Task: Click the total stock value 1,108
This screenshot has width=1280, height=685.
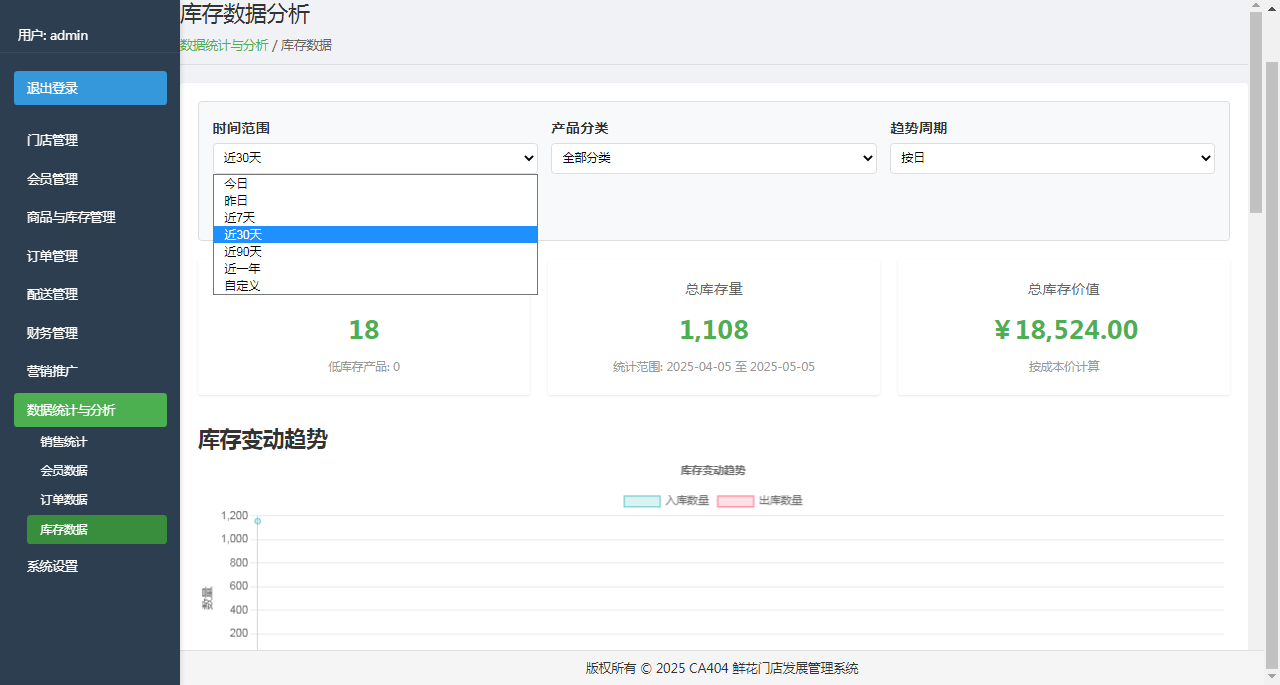Action: pyautogui.click(x=714, y=330)
